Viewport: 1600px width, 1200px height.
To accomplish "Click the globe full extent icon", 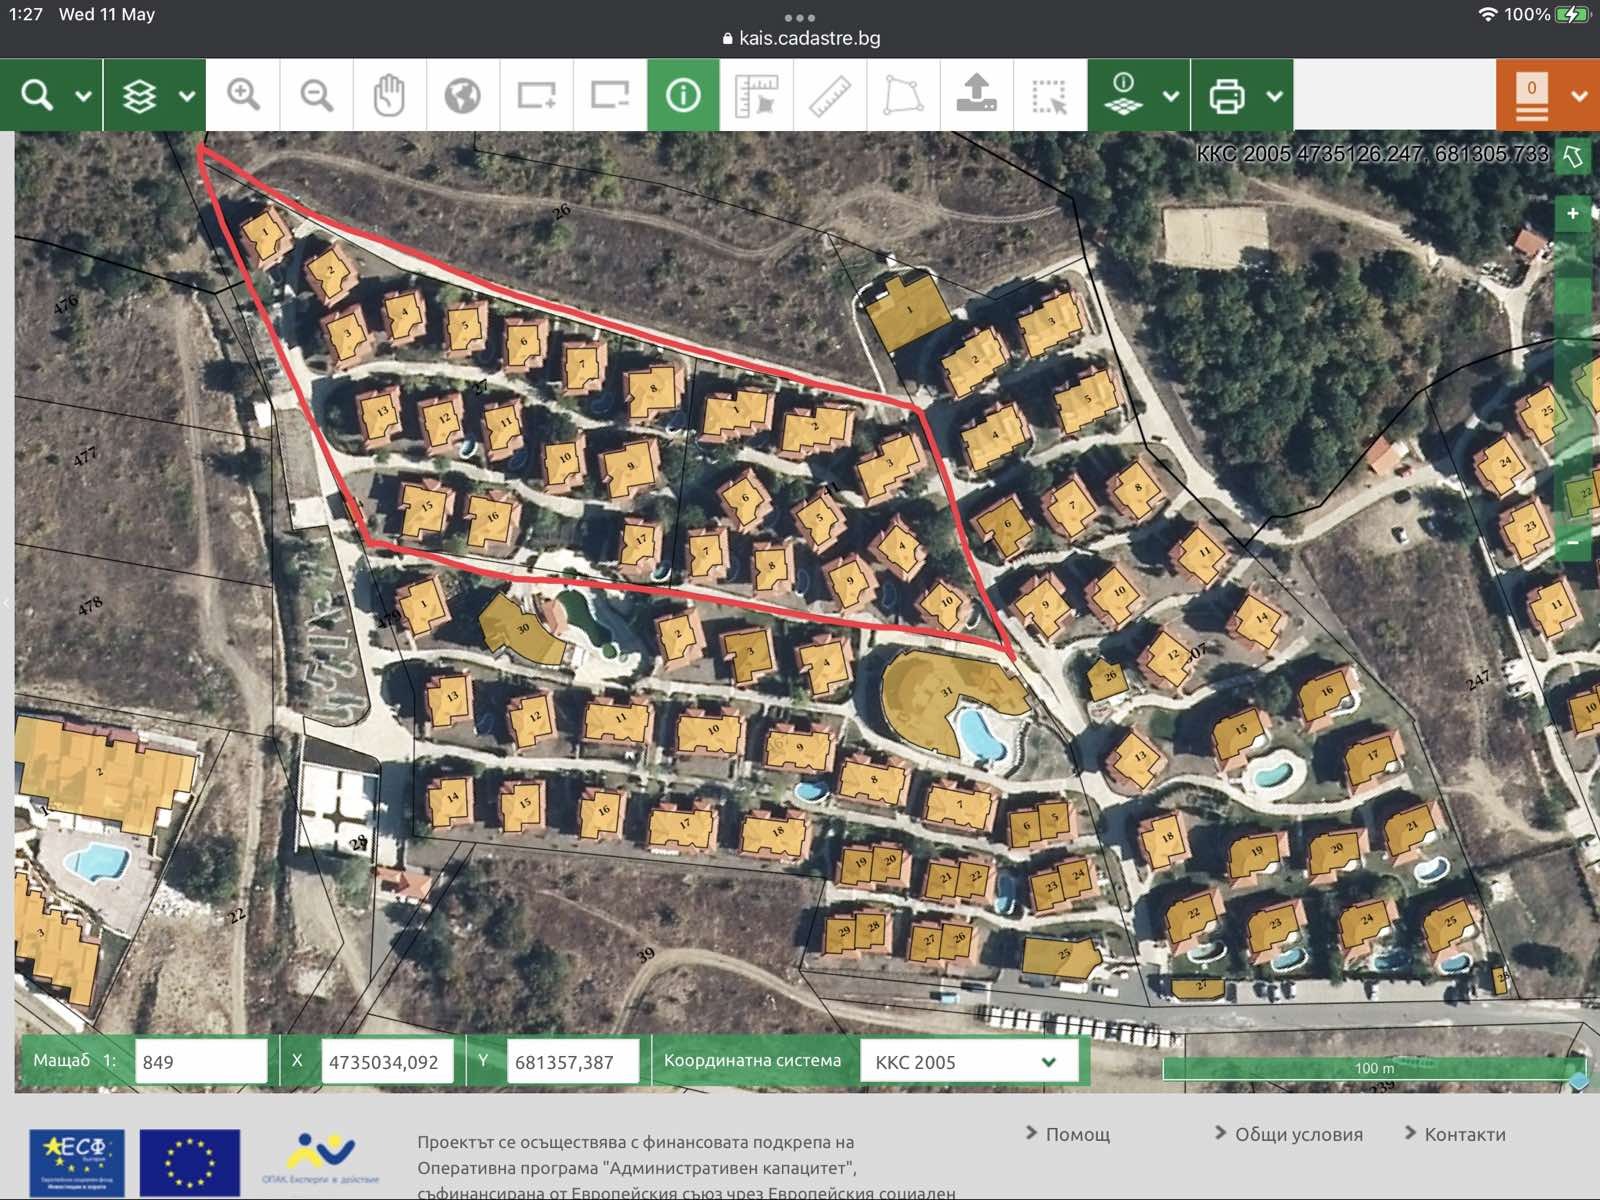I will (x=462, y=96).
